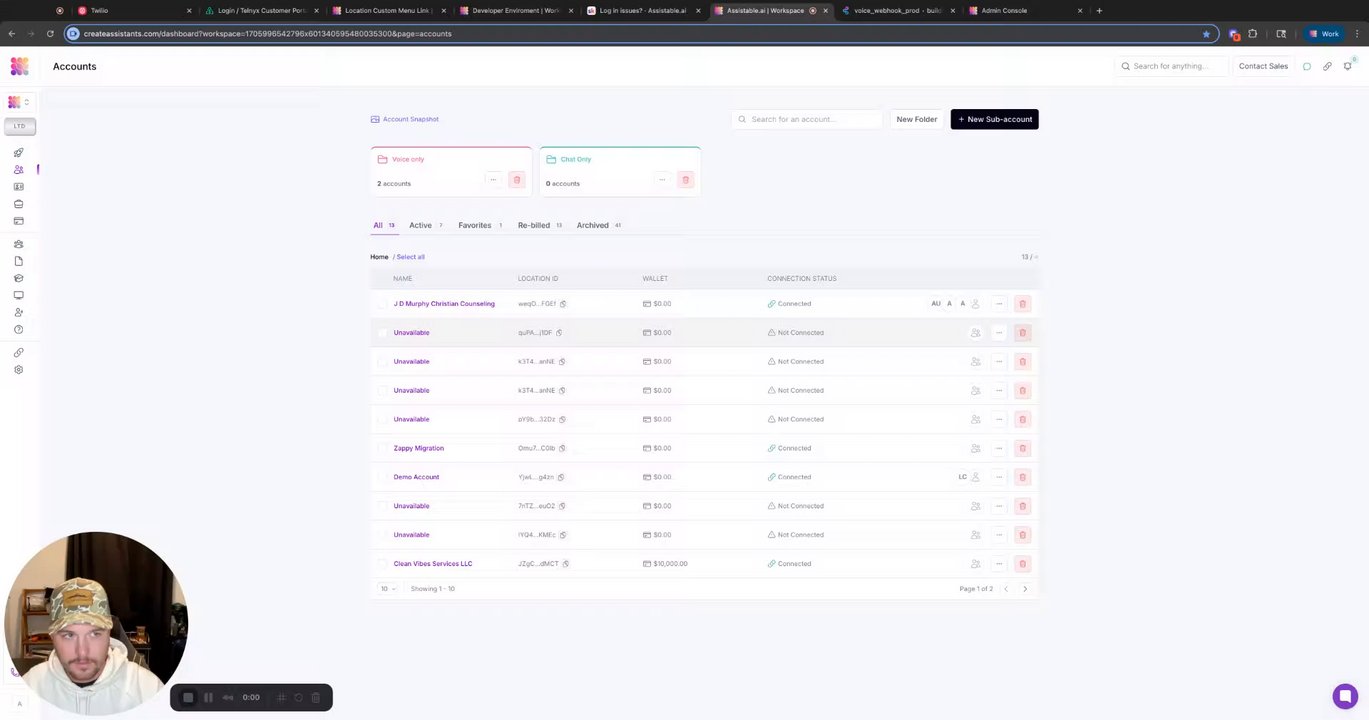This screenshot has width=1369, height=720.
Task: Tick the checkbox for Zappy Migration
Action: 382,448
